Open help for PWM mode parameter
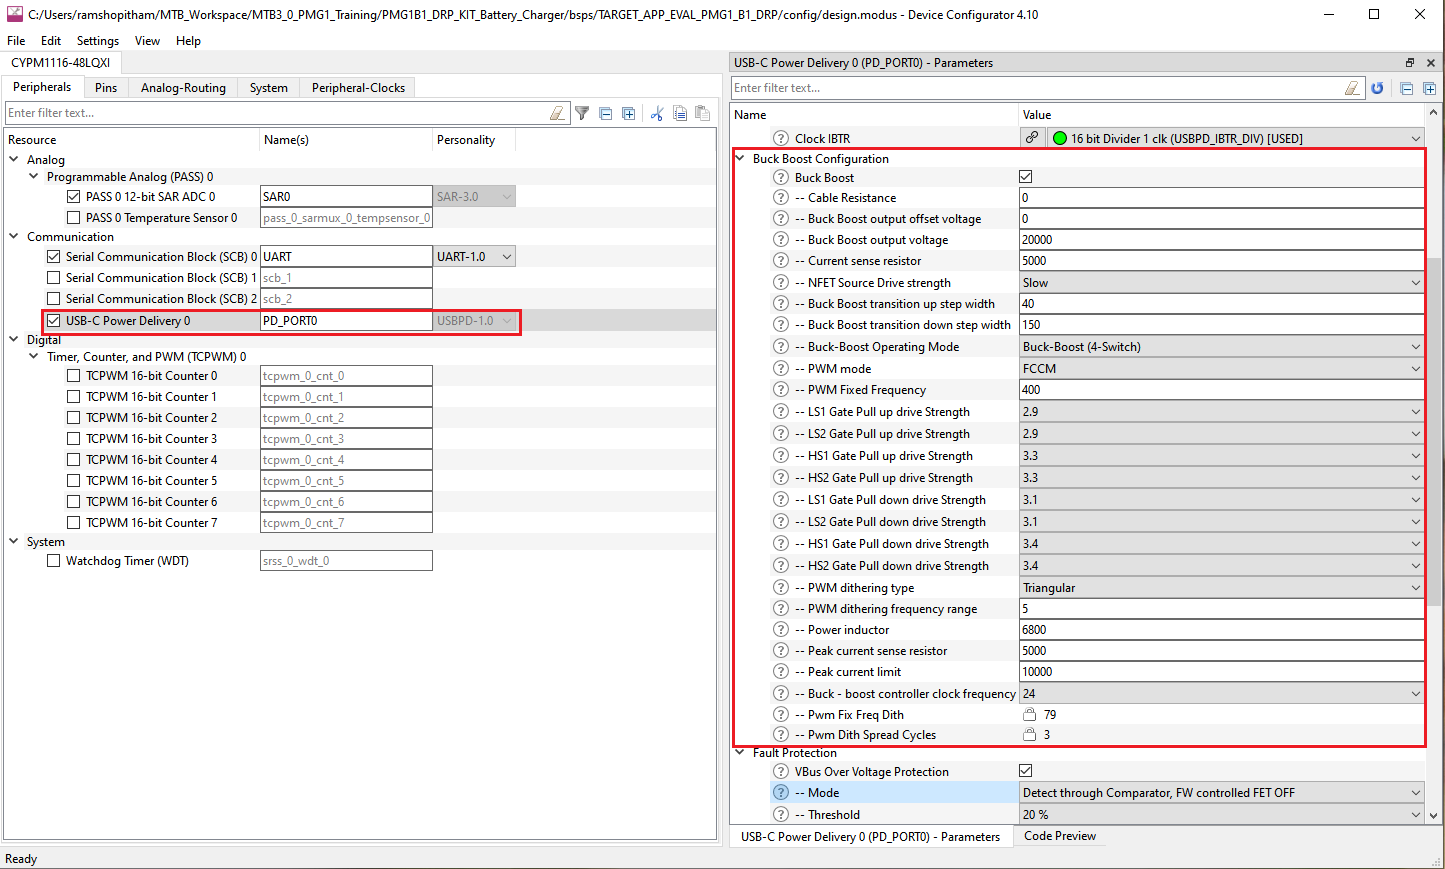The image size is (1445, 869). click(x=781, y=369)
